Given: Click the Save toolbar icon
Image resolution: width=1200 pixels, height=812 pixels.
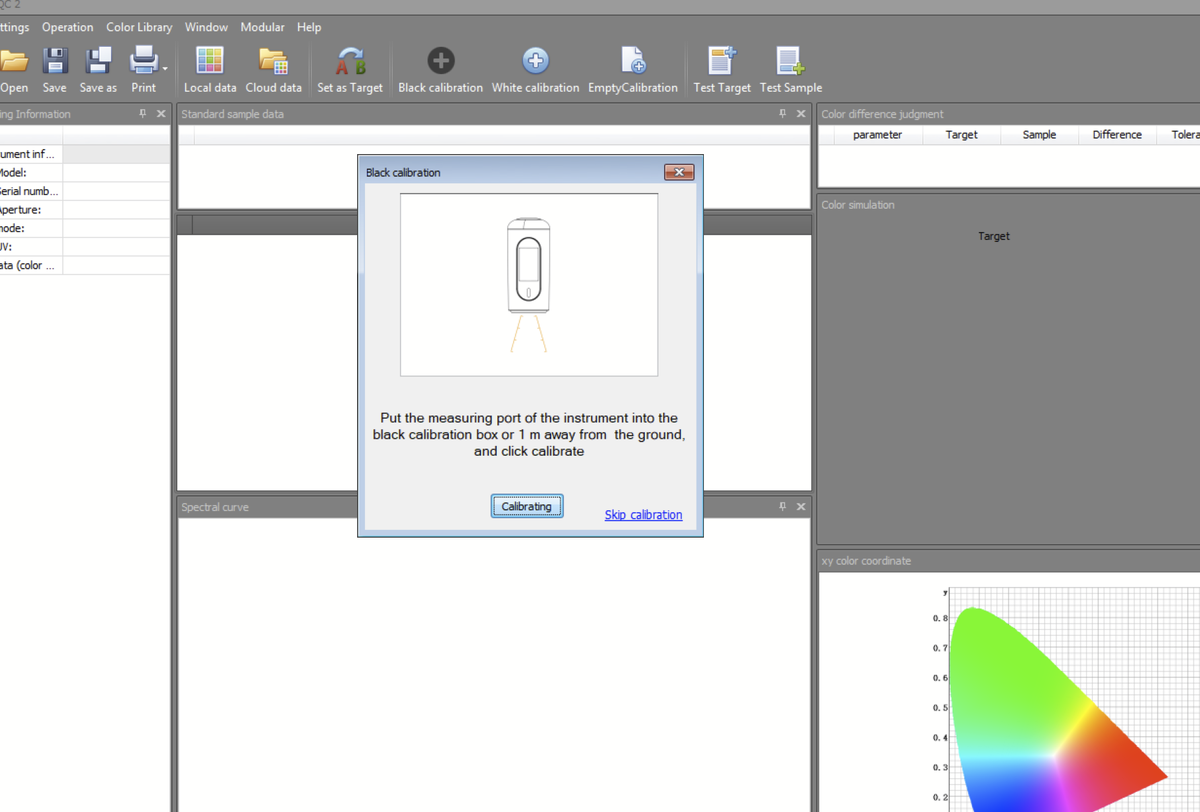Looking at the screenshot, I should point(55,62).
